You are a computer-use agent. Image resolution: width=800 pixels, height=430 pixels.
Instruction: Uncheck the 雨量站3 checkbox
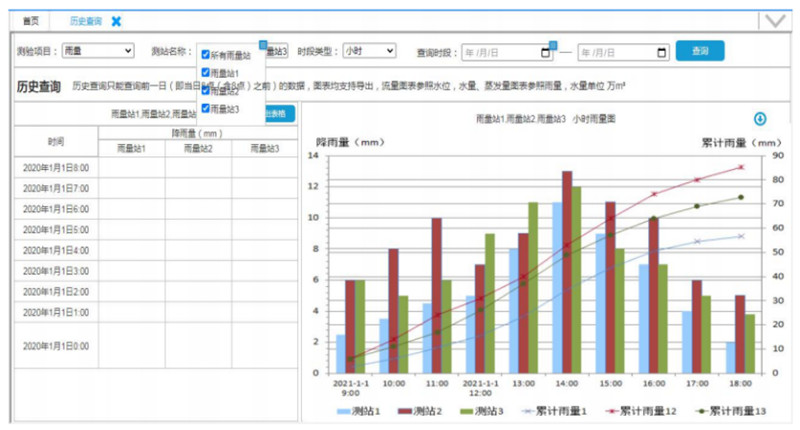point(206,108)
